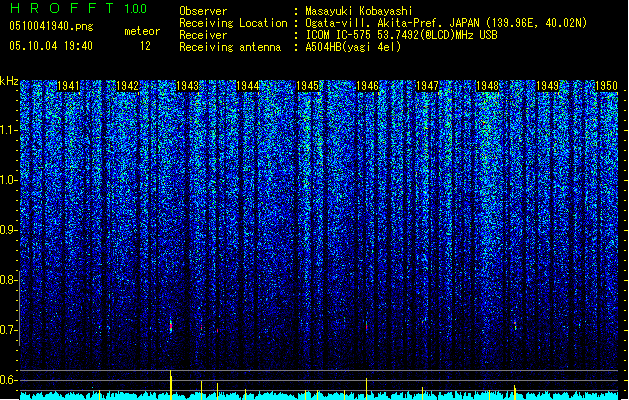Click the observer name Masayuki Kobayashi
Screen dimensions: 629x400
(359, 11)
